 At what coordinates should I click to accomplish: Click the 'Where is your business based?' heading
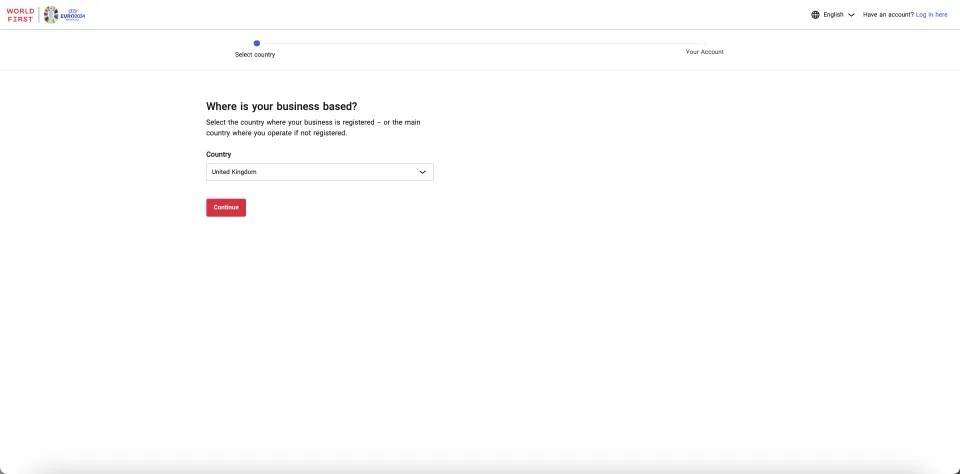pyautogui.click(x=282, y=106)
